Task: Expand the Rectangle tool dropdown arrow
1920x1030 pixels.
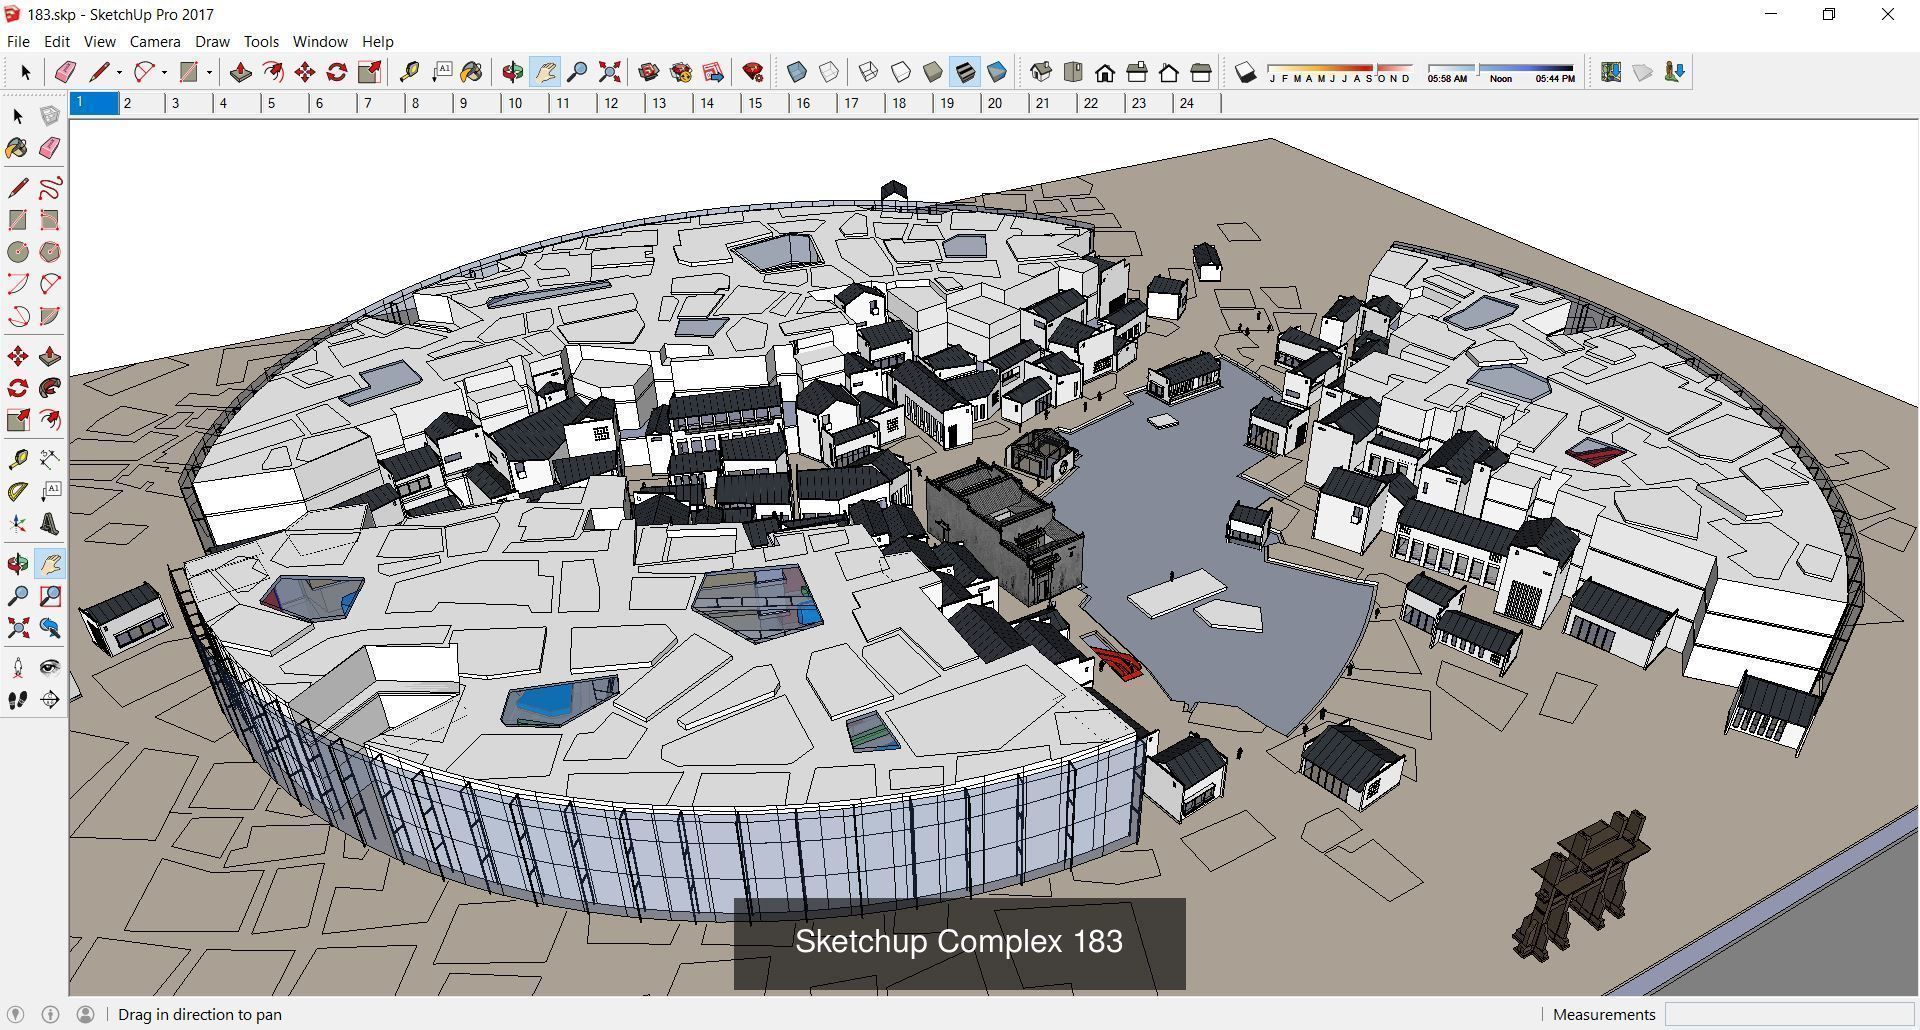Action: tap(209, 72)
